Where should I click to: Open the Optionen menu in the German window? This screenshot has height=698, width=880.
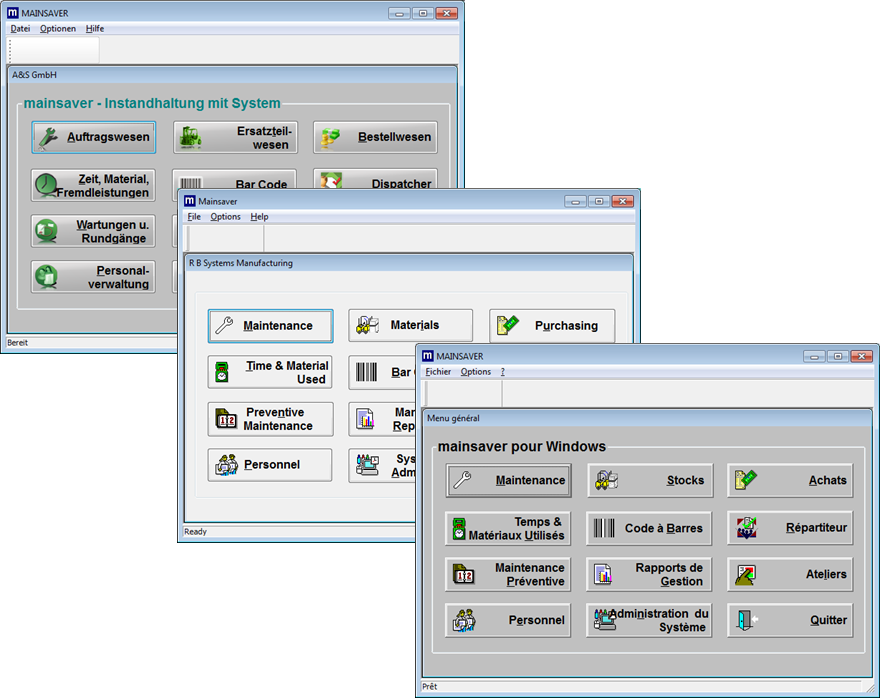tap(57, 28)
